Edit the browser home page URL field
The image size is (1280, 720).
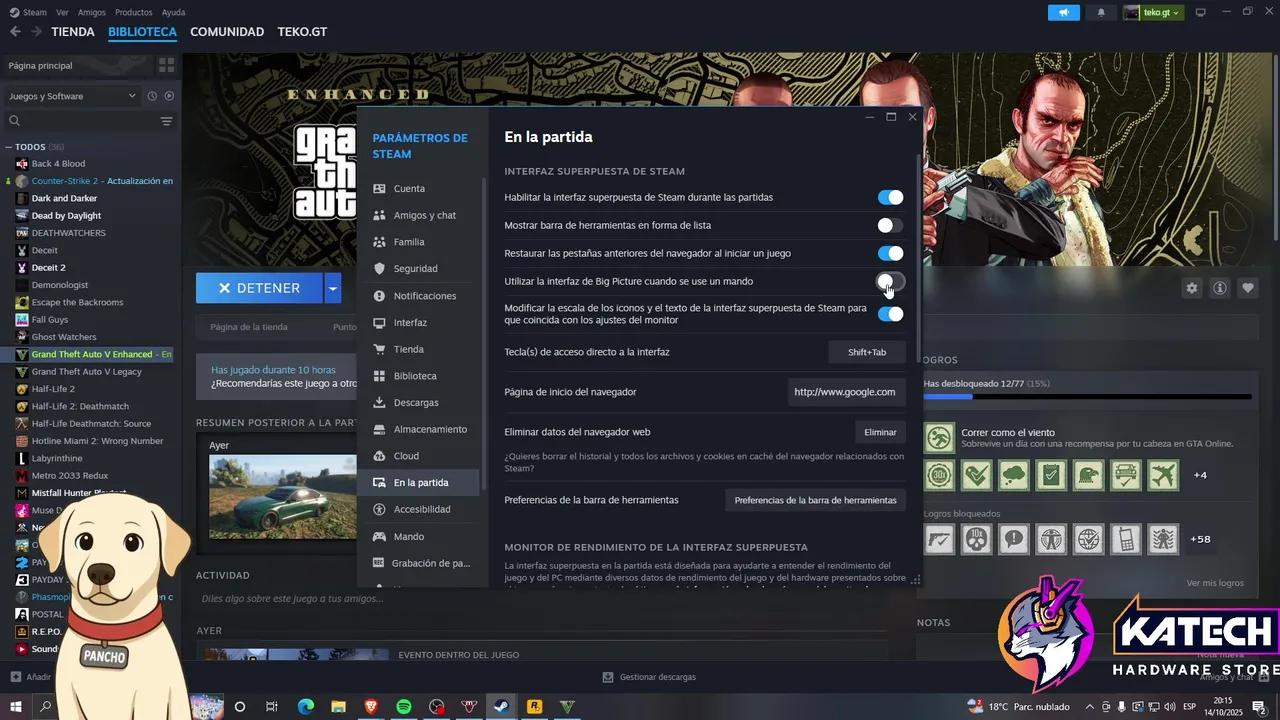point(845,392)
